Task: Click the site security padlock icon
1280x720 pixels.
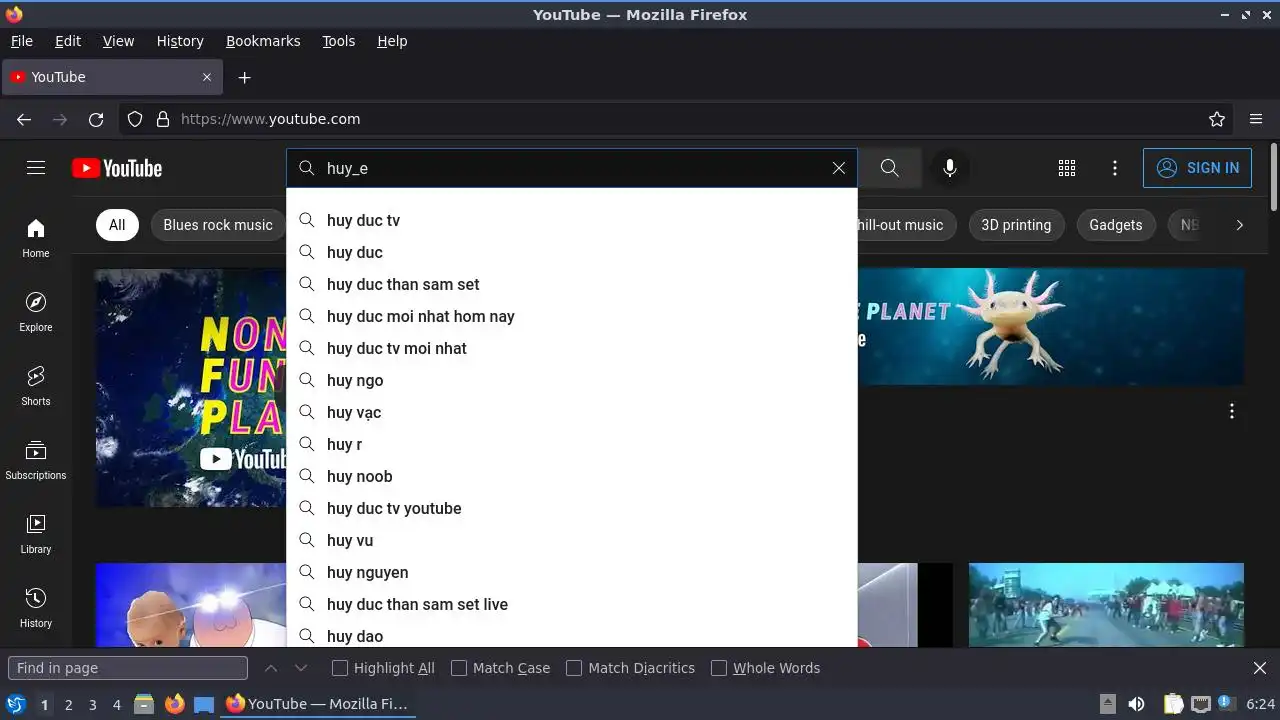Action: [163, 119]
